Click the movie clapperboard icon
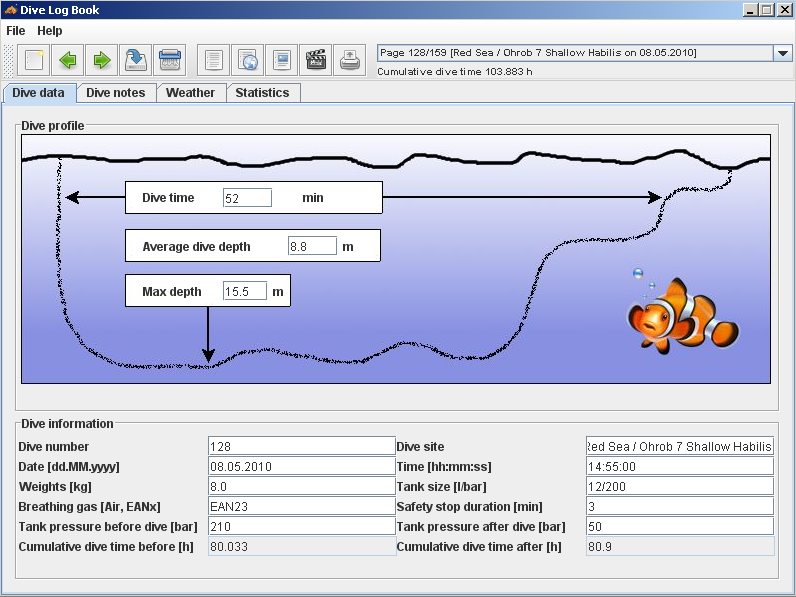Viewport: 796px width, 597px height. [x=316, y=60]
